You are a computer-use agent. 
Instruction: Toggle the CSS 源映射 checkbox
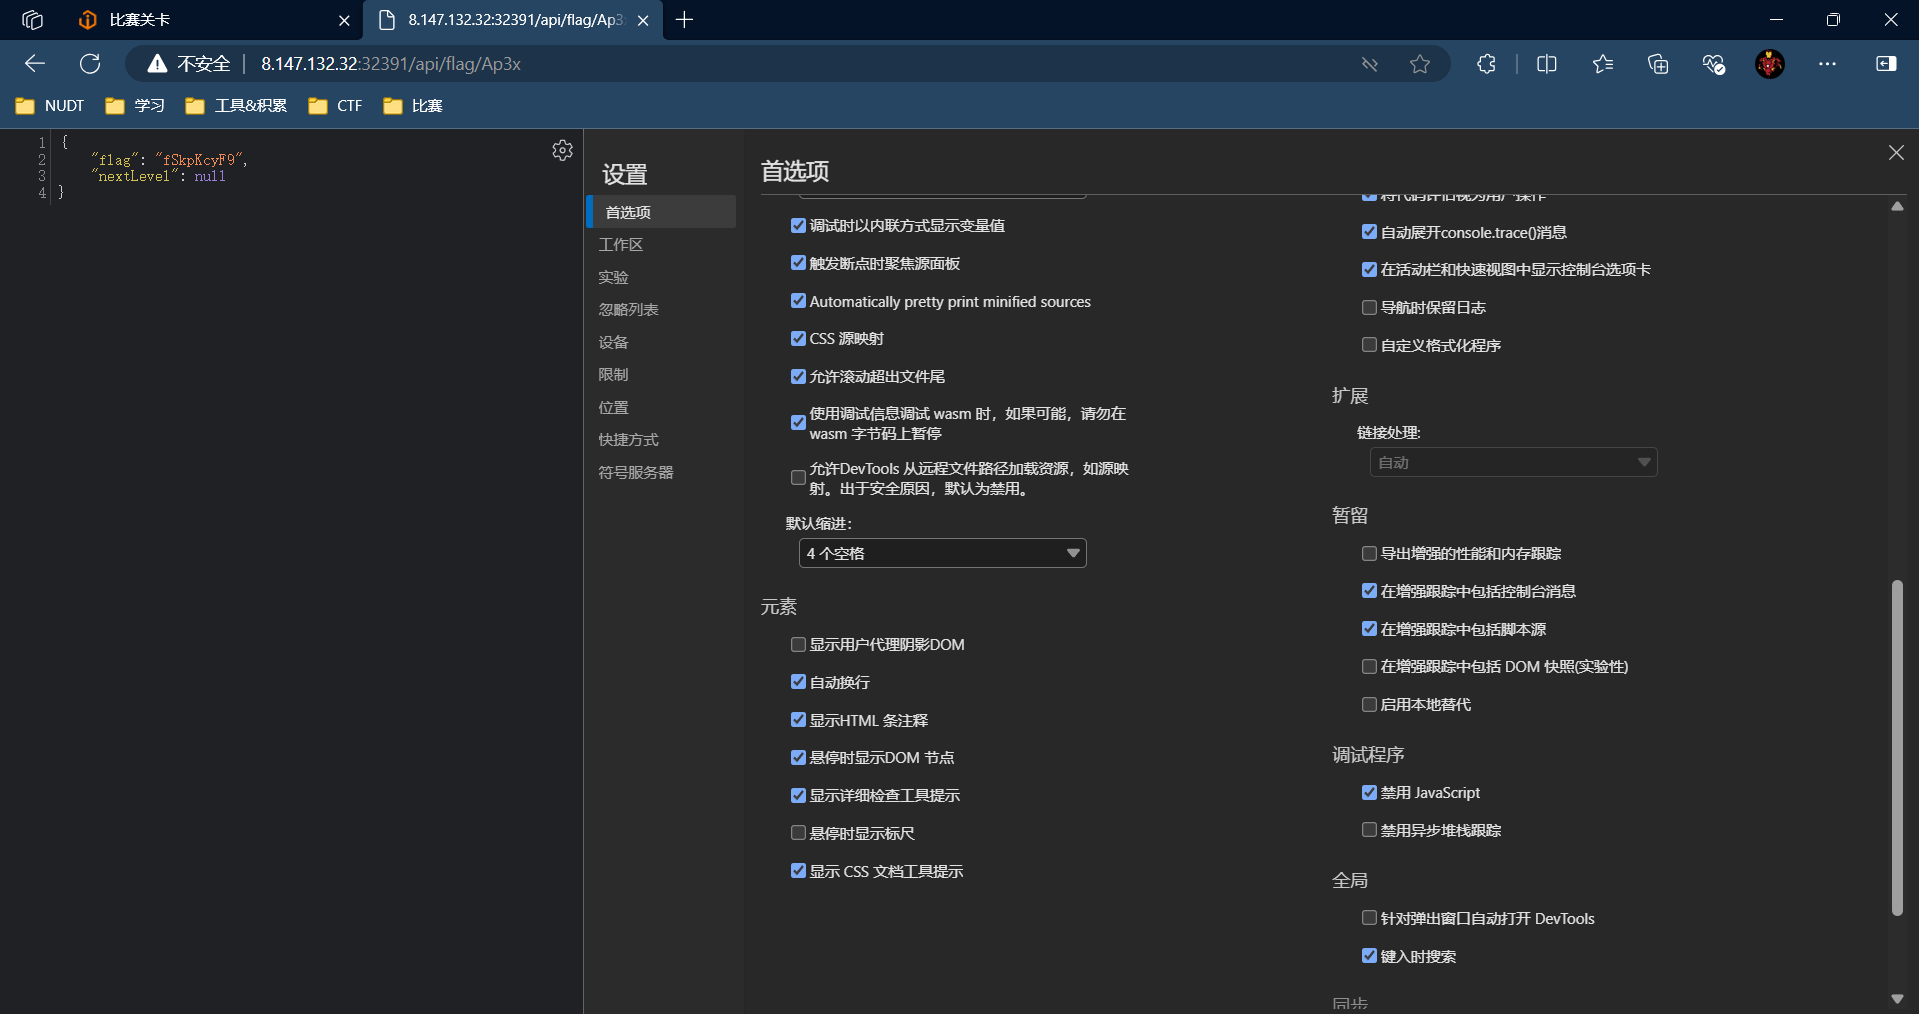coord(798,339)
